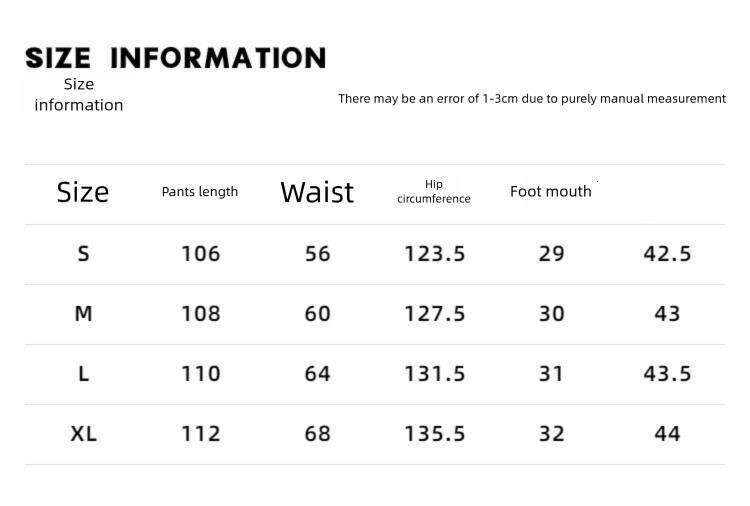This screenshot has height=506, width=750.
Task: Select the L size row label
Action: 83,374
